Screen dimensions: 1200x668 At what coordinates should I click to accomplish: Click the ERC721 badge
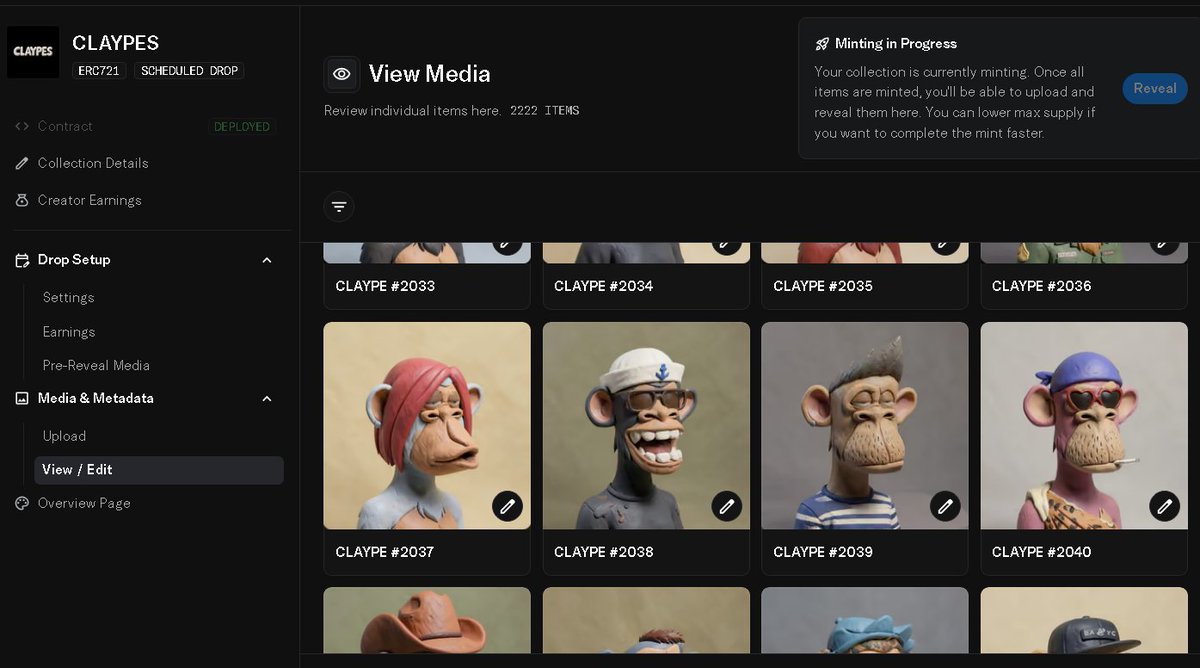click(99, 71)
